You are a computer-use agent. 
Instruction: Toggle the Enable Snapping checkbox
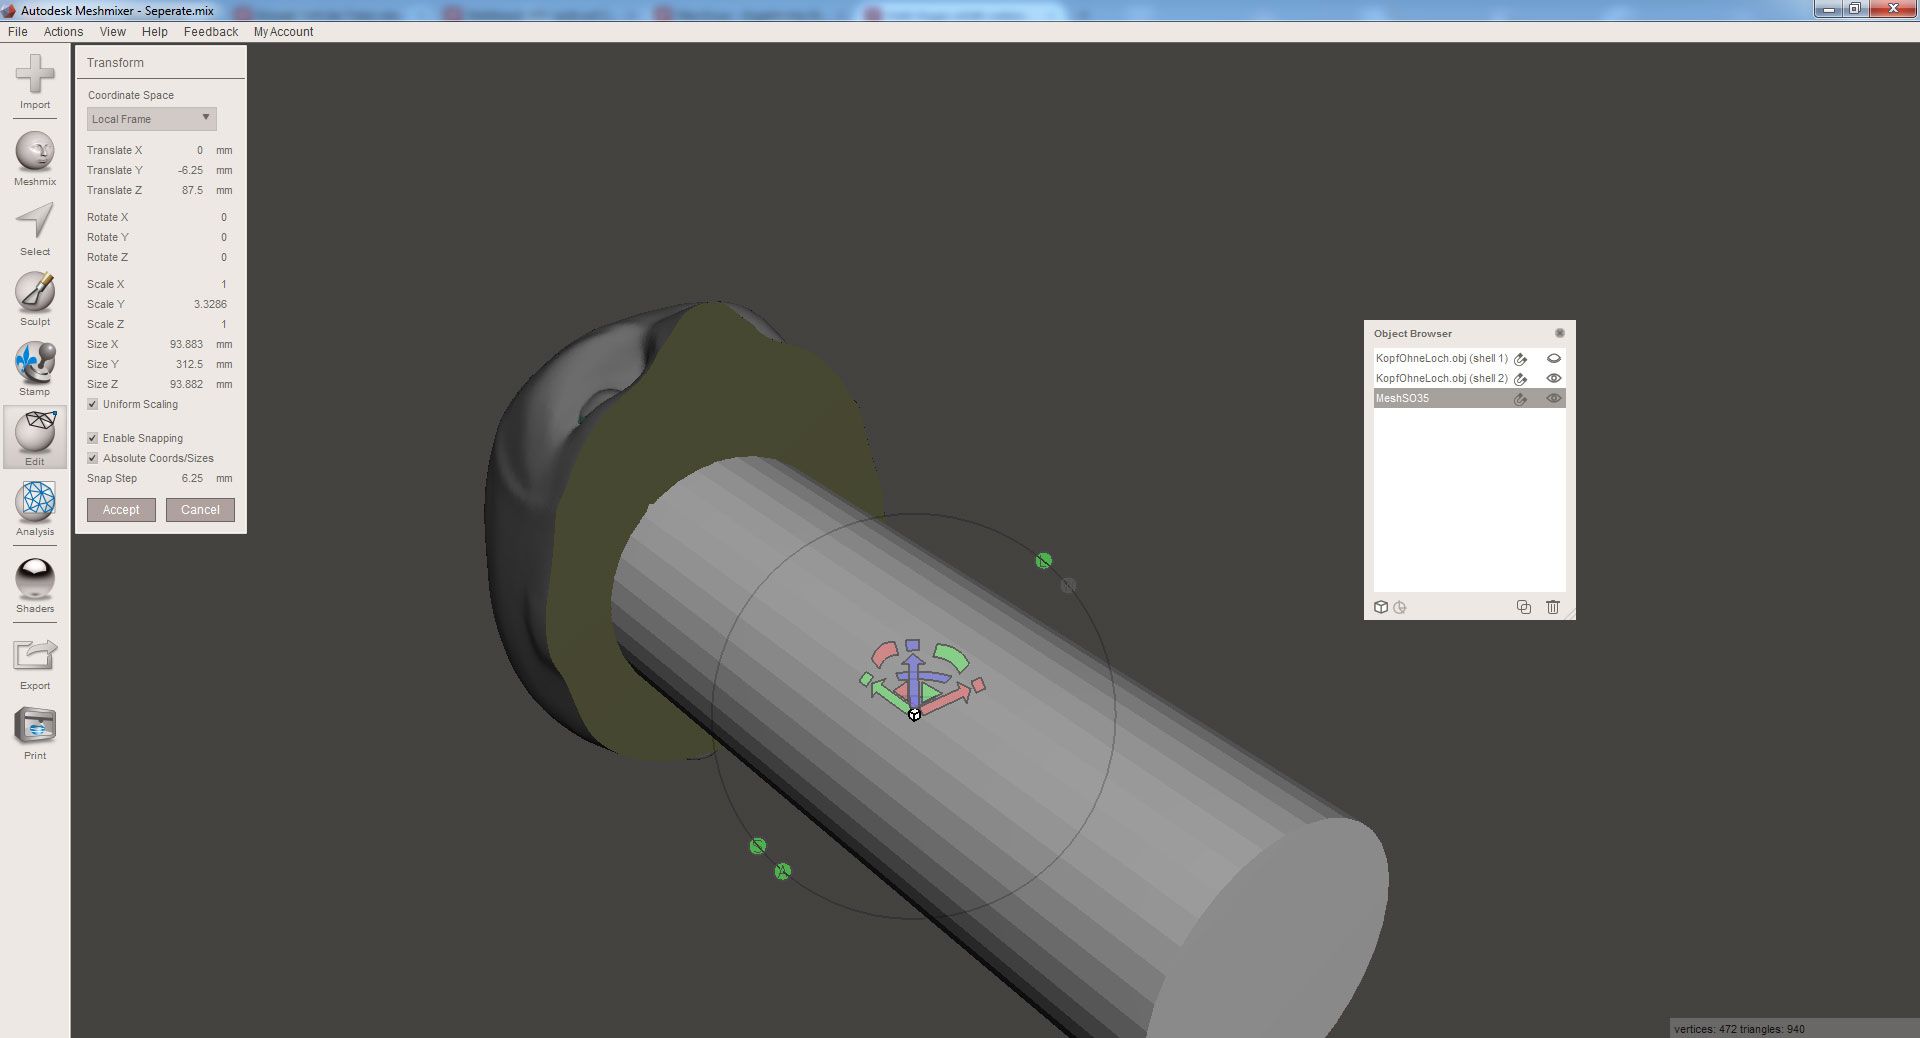(x=93, y=438)
